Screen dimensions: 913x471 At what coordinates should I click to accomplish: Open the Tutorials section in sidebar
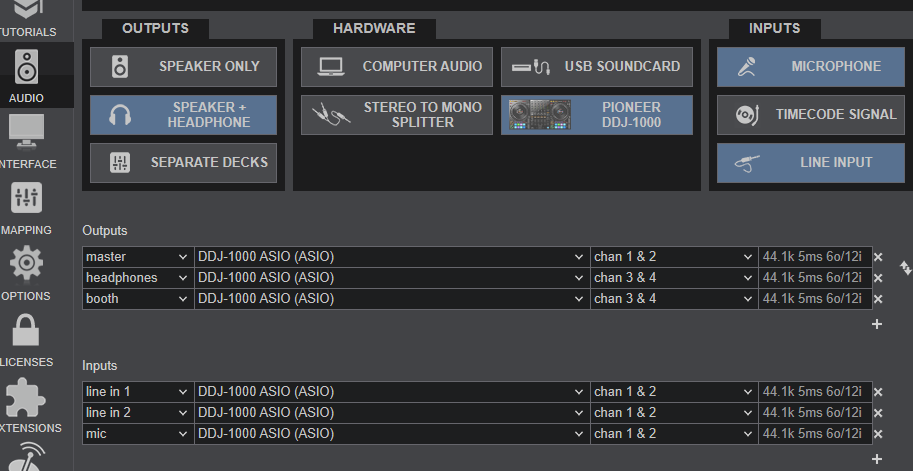pos(27,19)
